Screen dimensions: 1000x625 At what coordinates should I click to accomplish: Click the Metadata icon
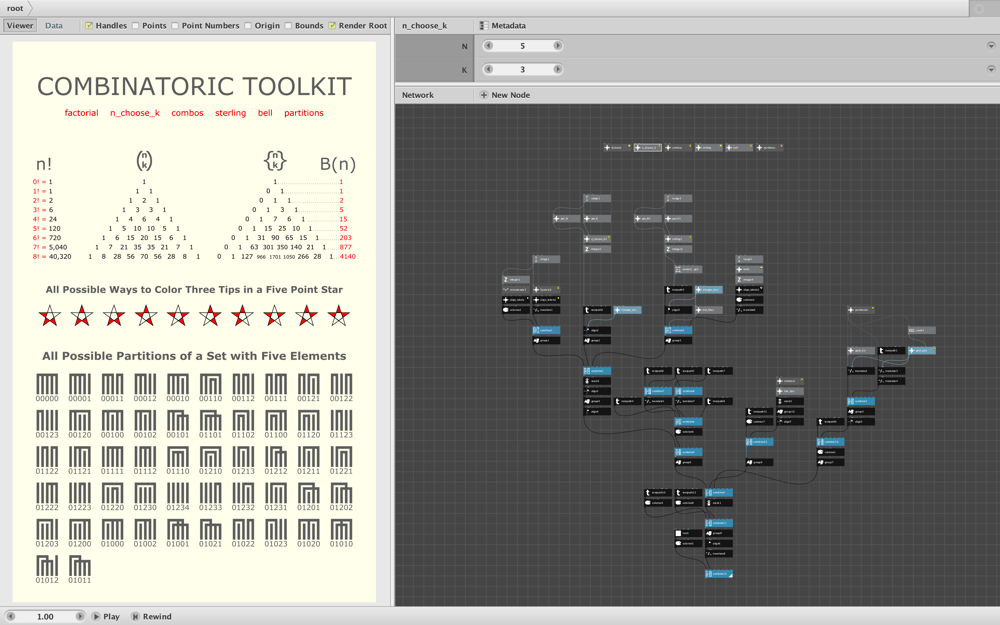pyautogui.click(x=483, y=26)
